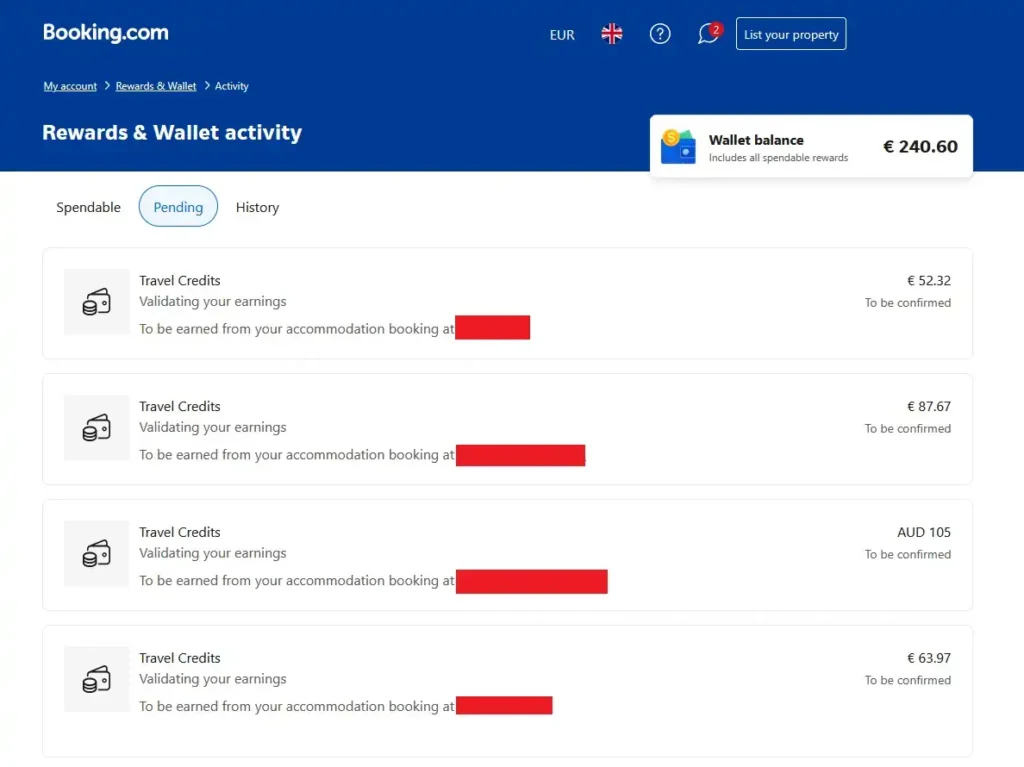Viewport: 1024px width, 767px height.
Task: Click Activity breadcrumb text
Action: click(x=232, y=86)
